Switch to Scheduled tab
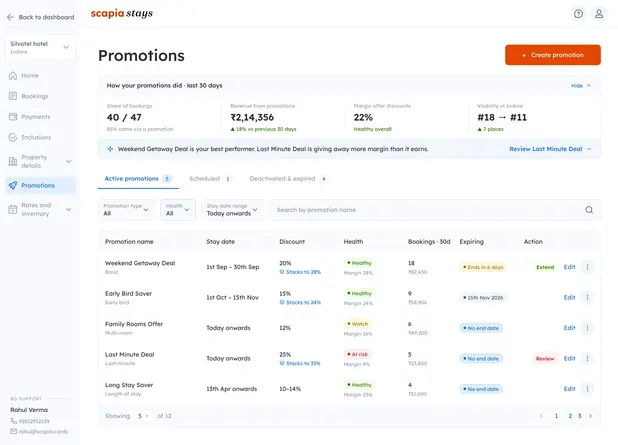The width and height of the screenshot is (618, 445). click(x=210, y=179)
